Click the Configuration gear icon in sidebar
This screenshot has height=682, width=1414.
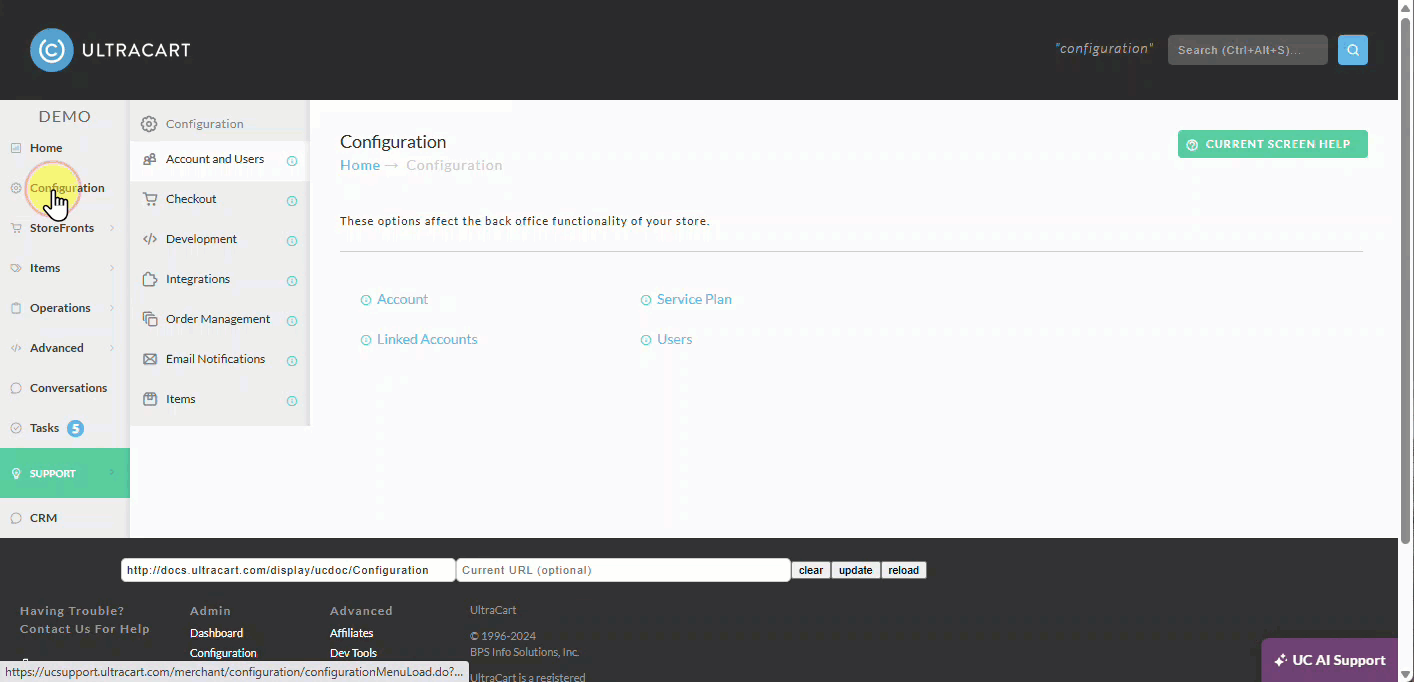pos(16,188)
